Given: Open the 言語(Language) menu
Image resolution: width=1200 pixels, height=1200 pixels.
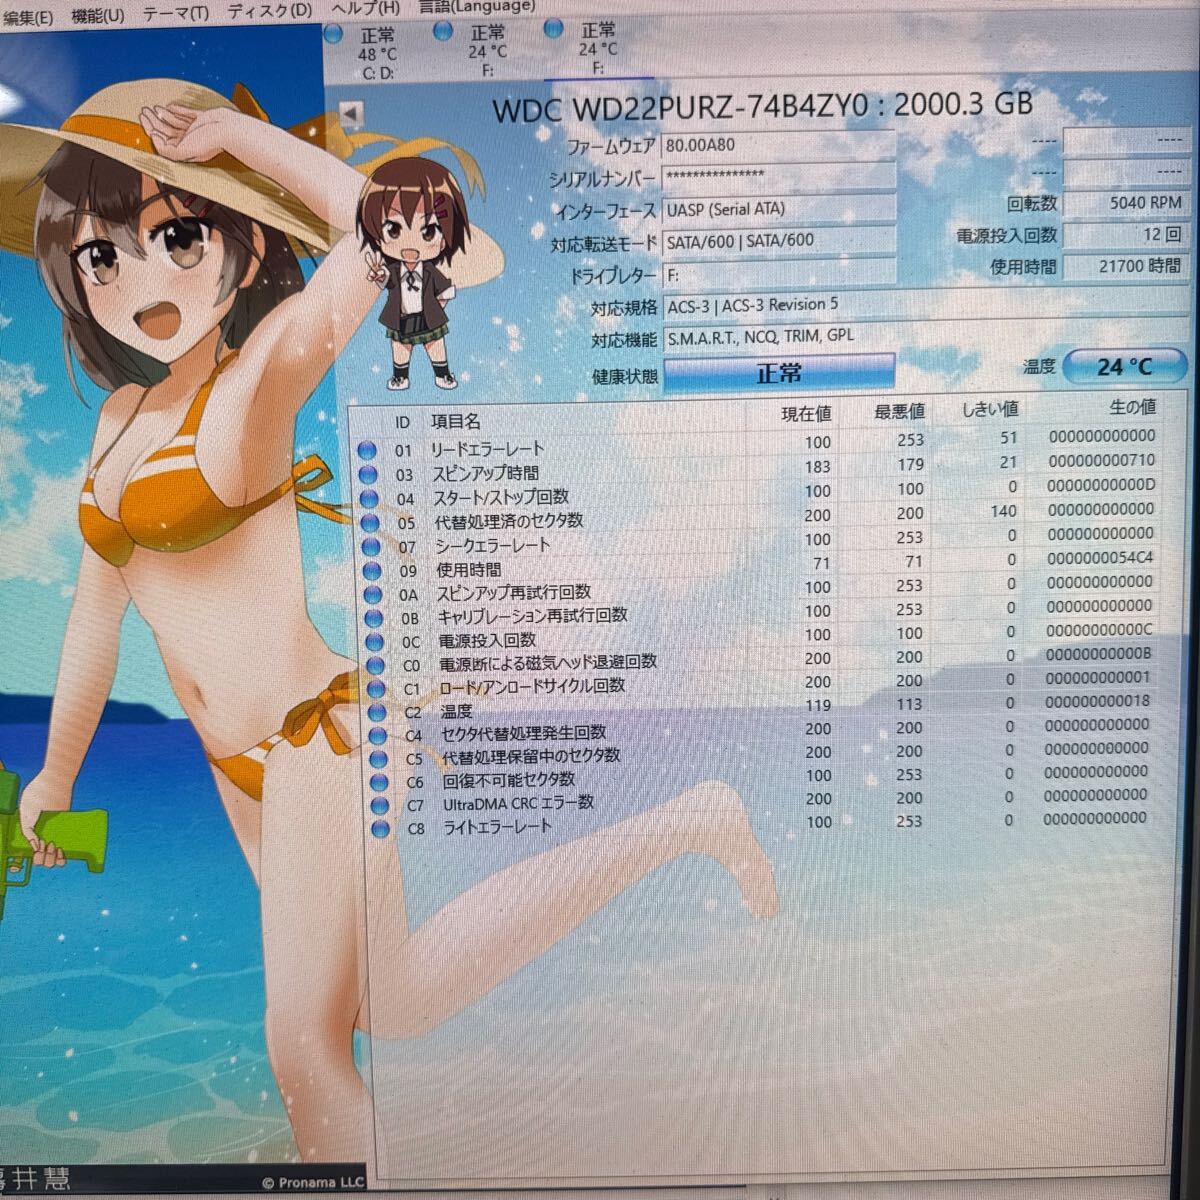Looking at the screenshot, I should (476, 6).
